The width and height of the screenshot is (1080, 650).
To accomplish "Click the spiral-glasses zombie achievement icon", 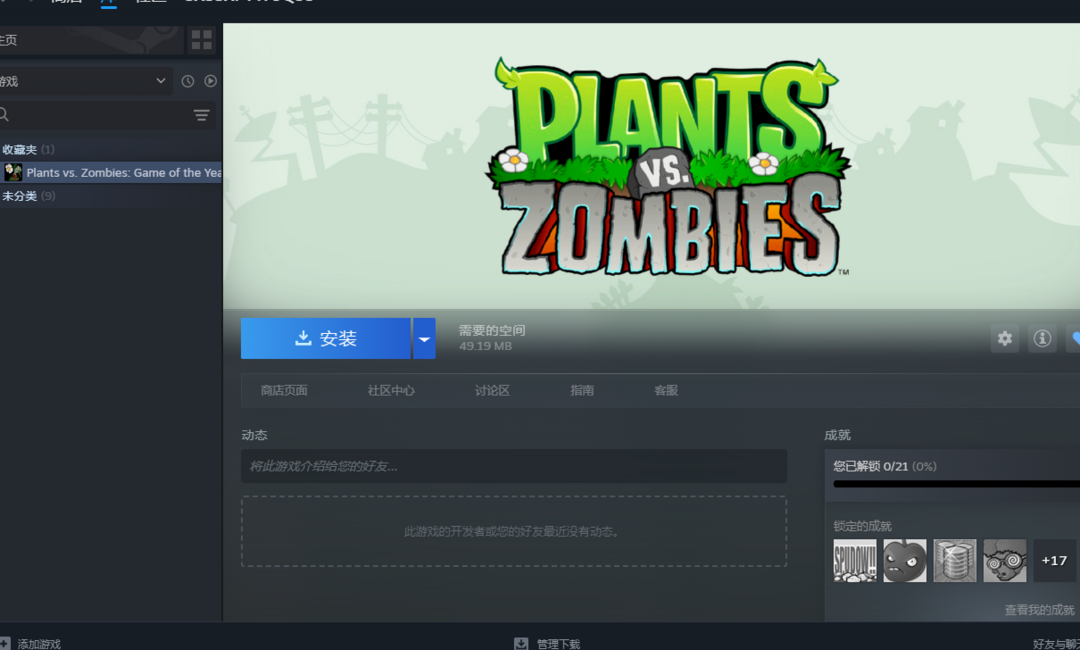I will [x=1004, y=561].
